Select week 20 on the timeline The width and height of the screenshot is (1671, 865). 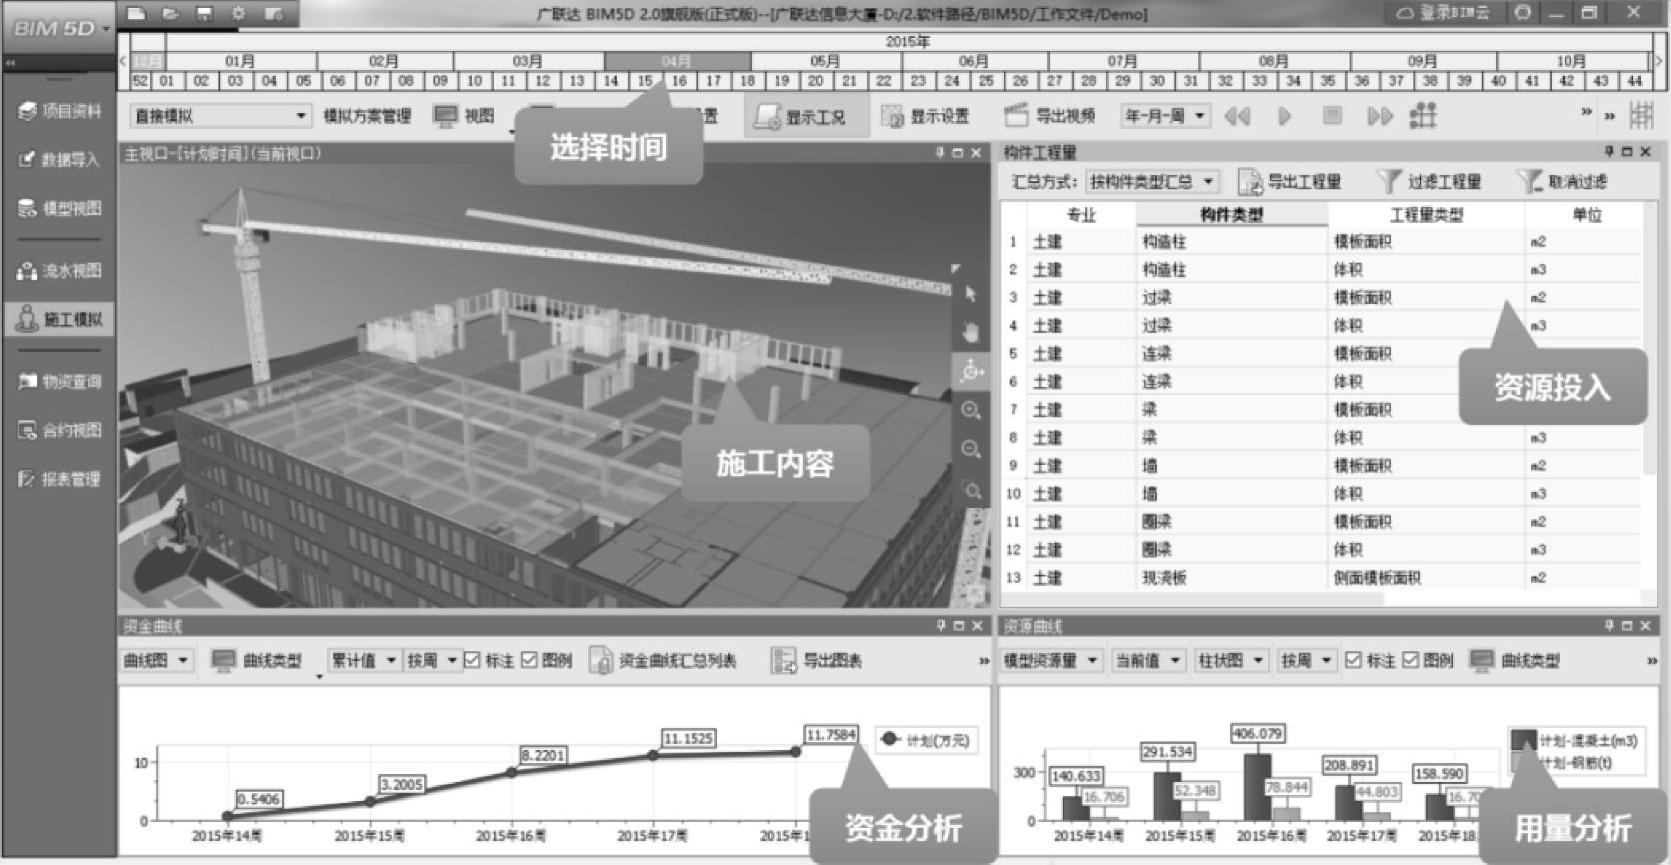(816, 81)
